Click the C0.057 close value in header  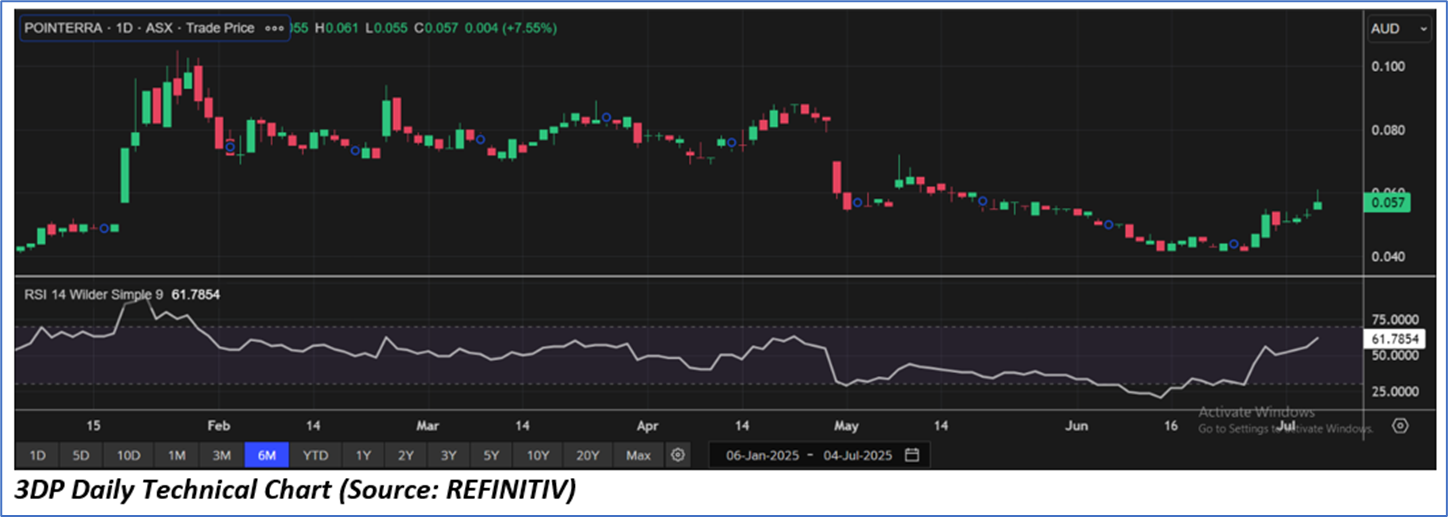[437, 28]
